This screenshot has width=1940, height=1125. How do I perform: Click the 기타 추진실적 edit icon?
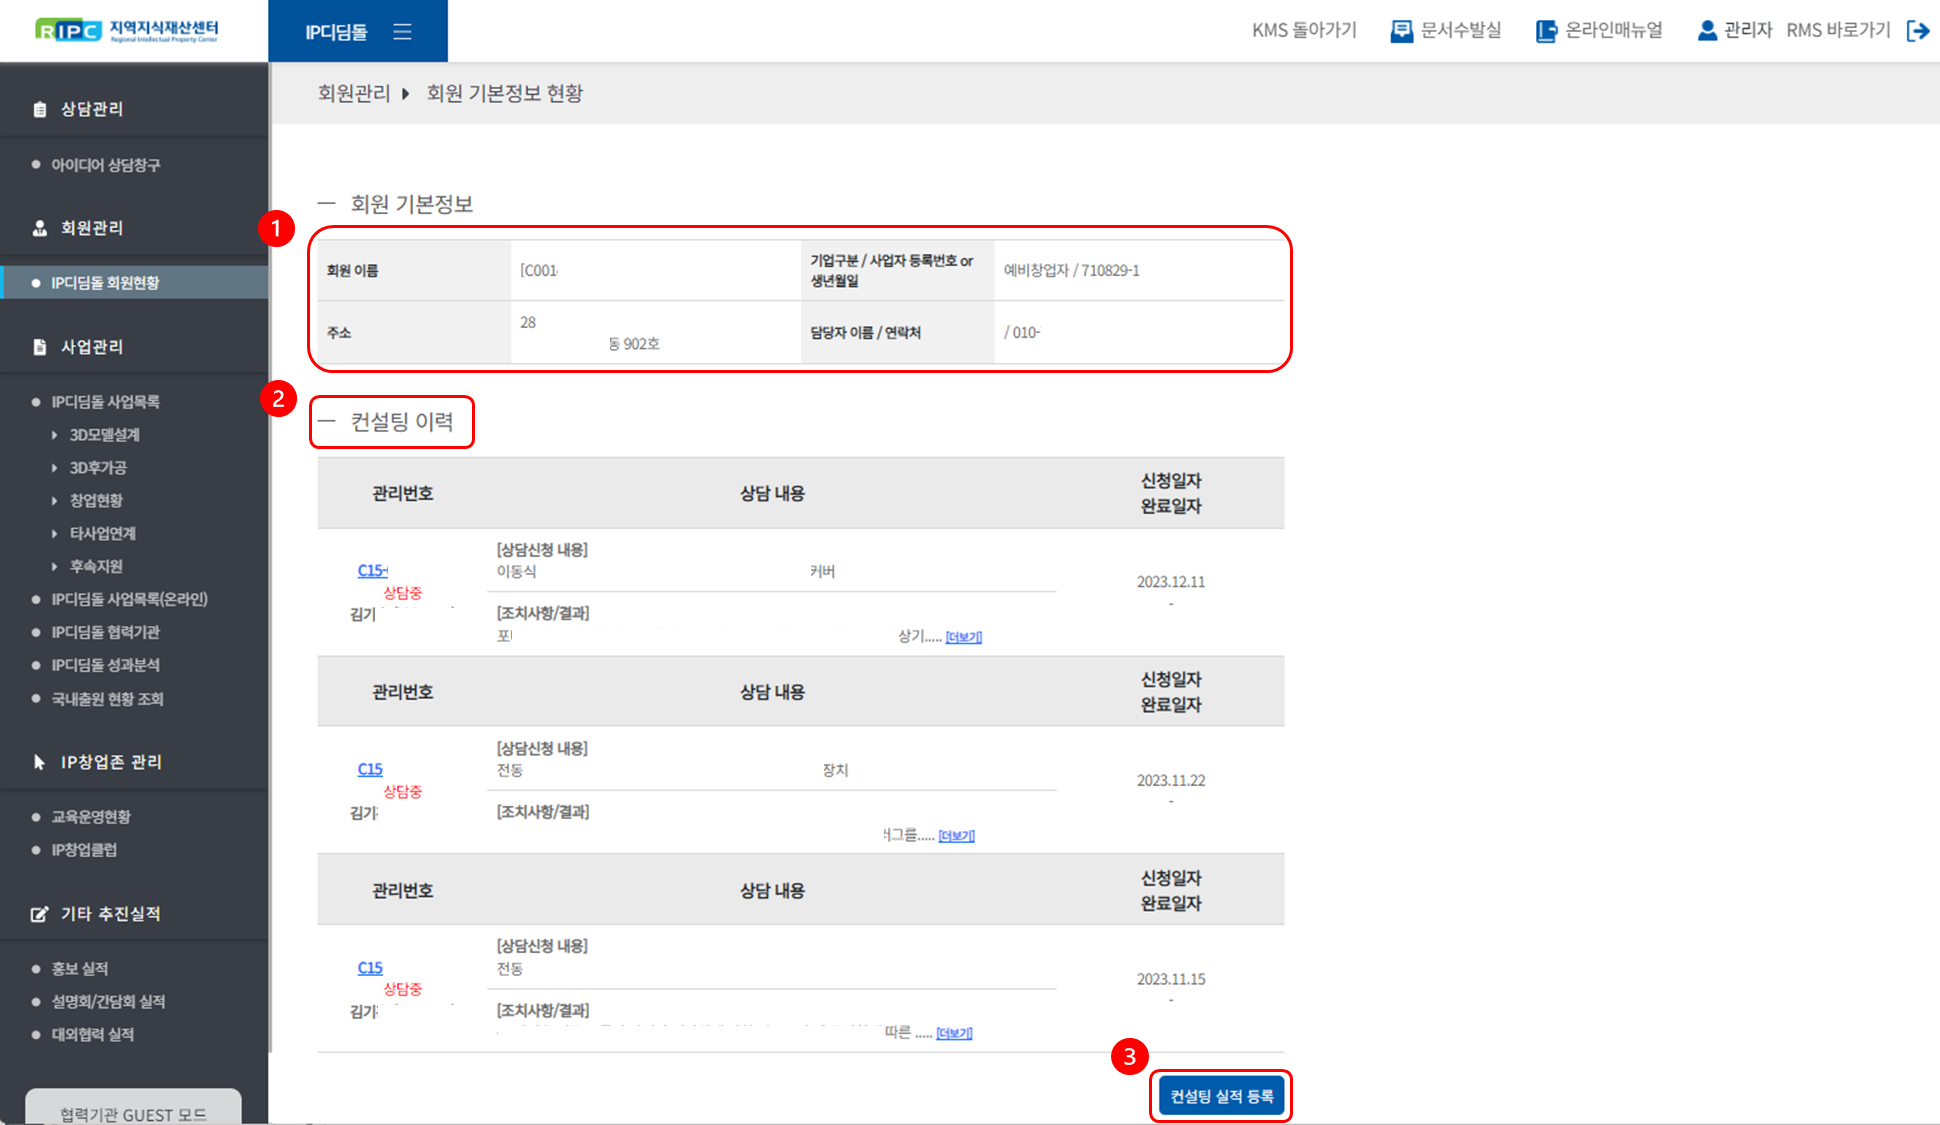tap(39, 914)
